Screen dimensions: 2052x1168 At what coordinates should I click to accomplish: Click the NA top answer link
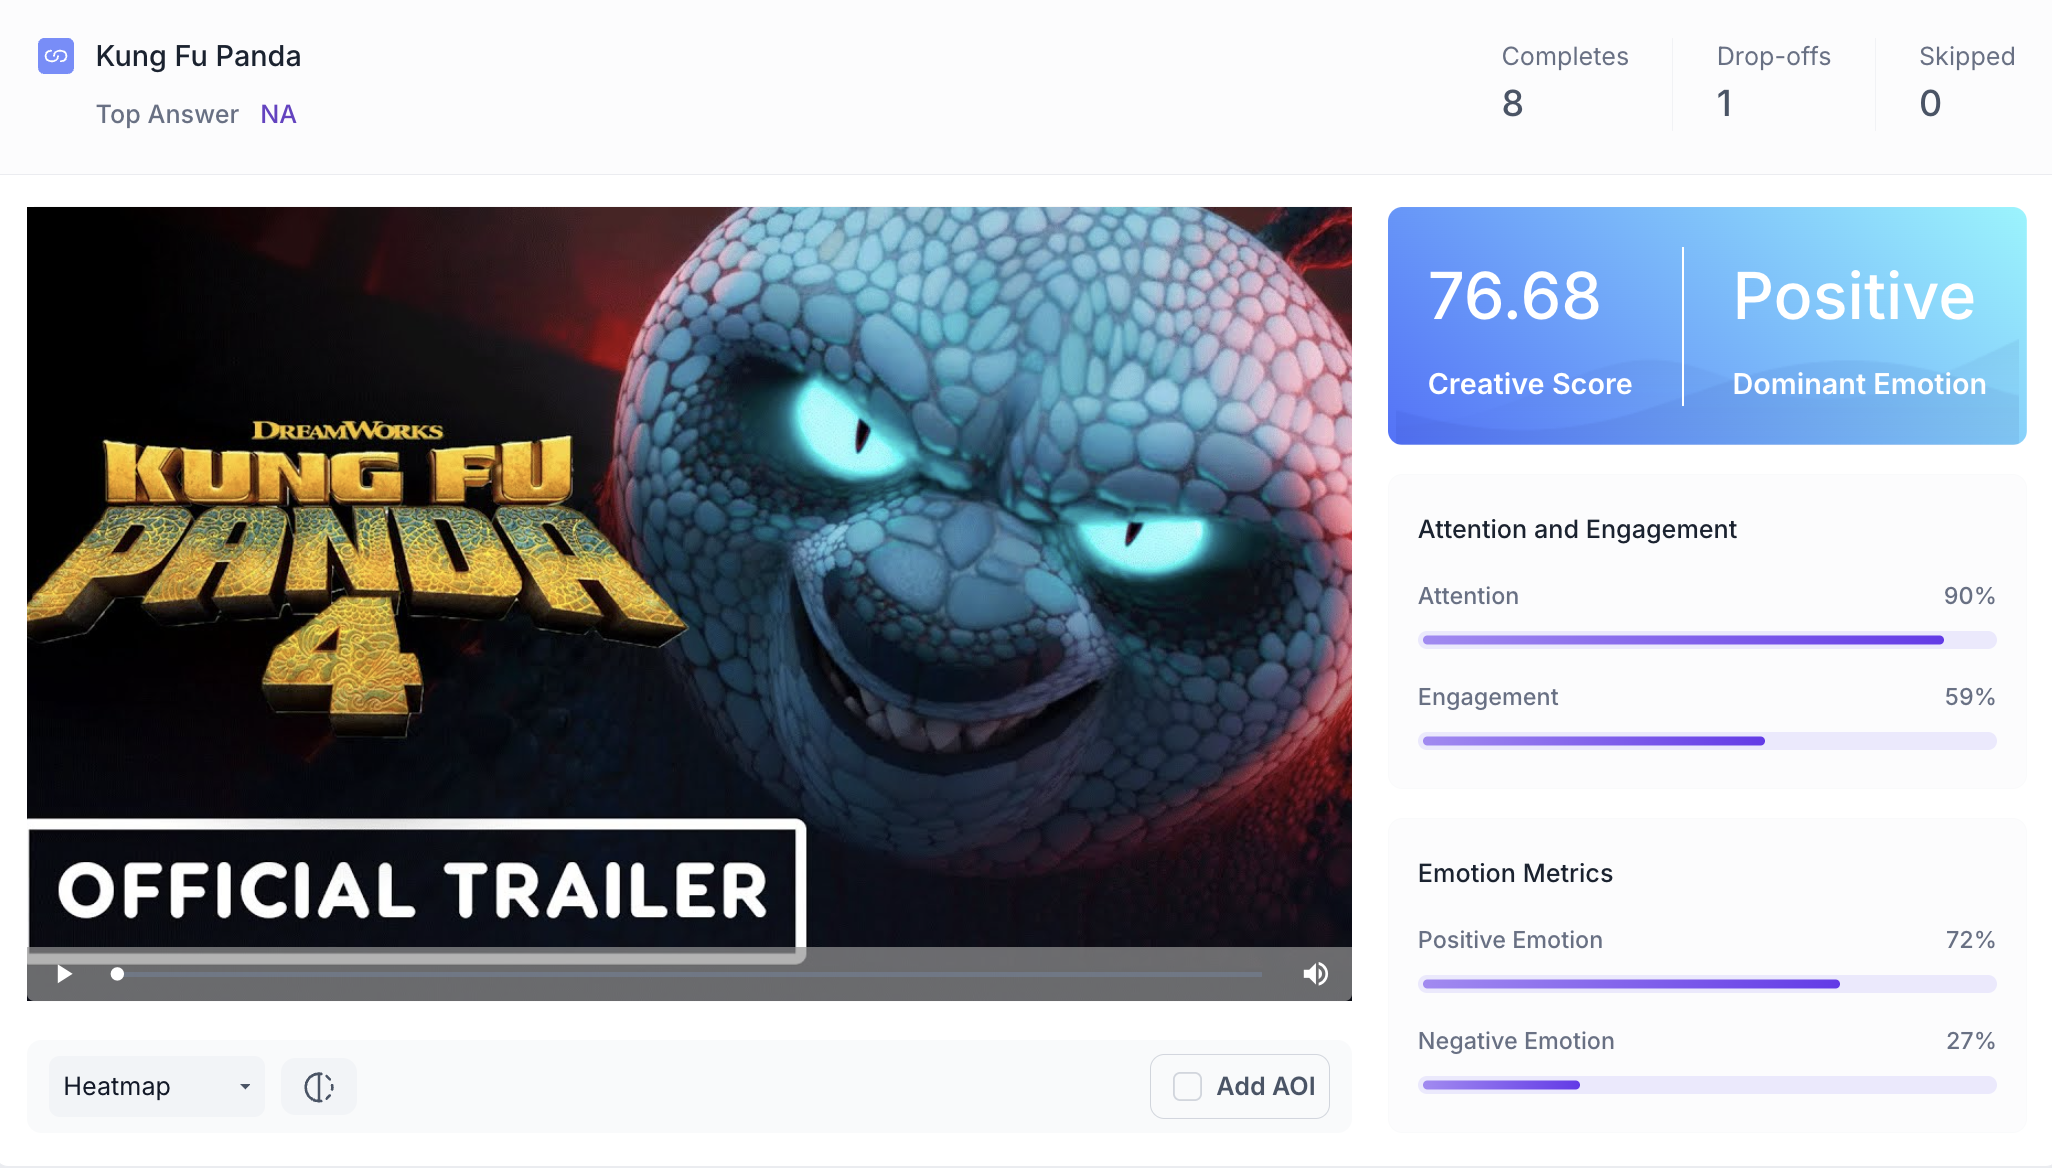pyautogui.click(x=278, y=115)
